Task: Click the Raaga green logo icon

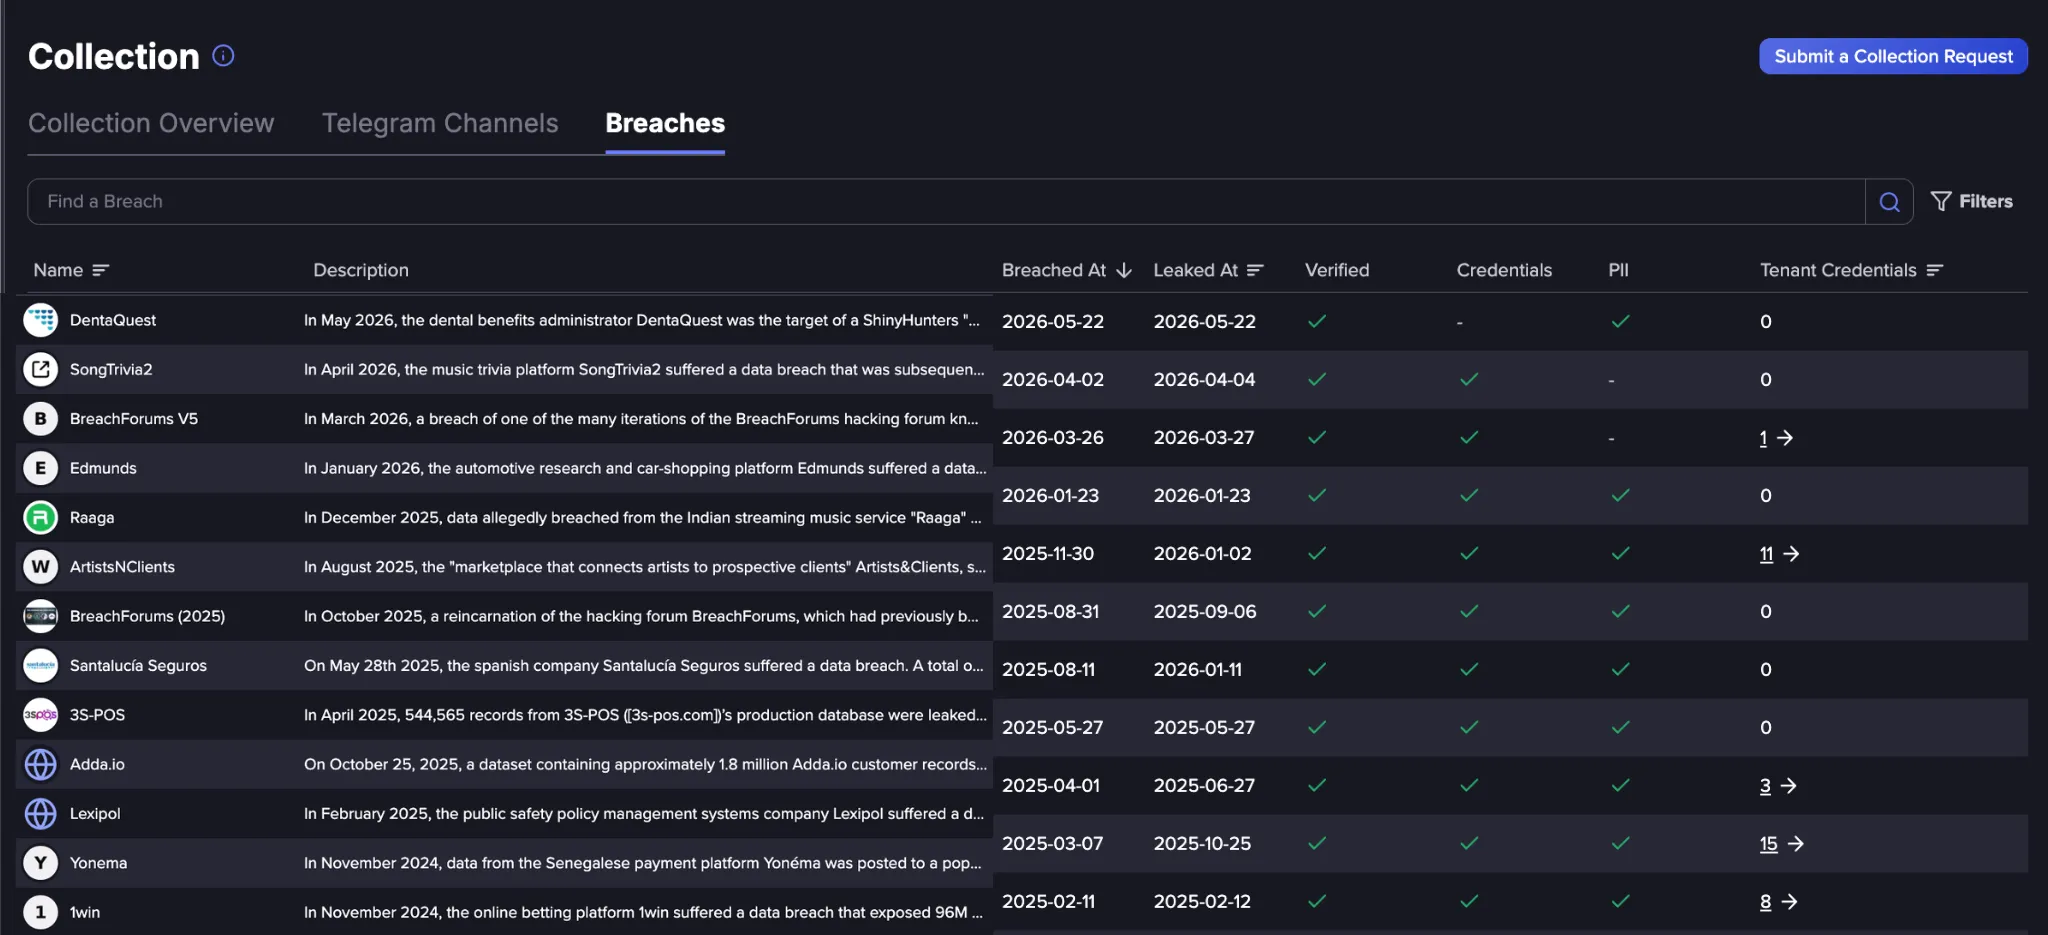Action: [41, 517]
